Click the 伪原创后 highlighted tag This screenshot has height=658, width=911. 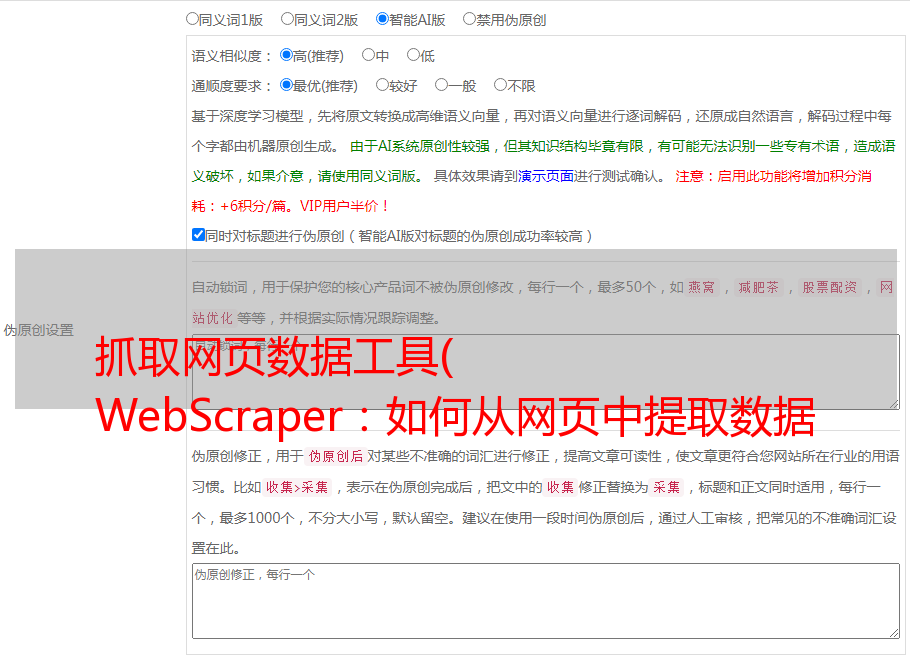[x=336, y=456]
